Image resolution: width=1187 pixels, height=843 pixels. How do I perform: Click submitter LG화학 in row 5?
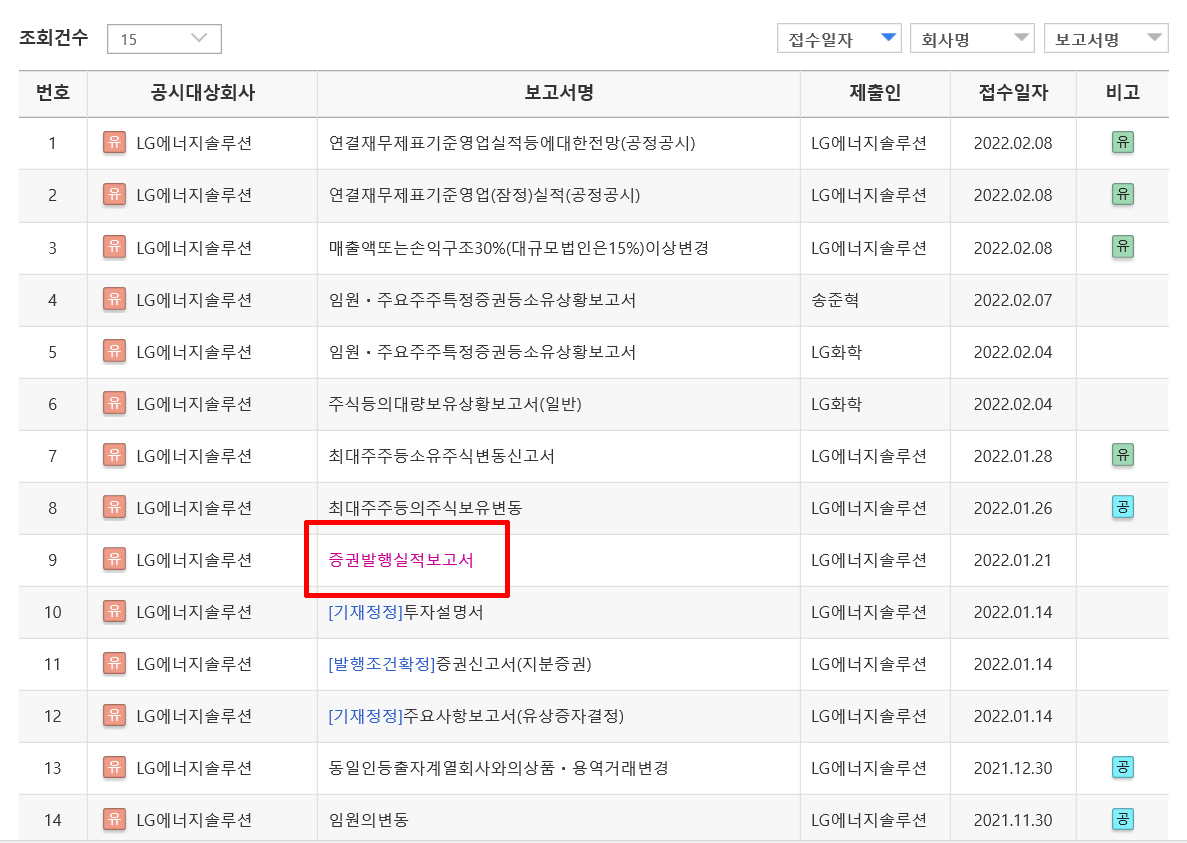point(837,352)
